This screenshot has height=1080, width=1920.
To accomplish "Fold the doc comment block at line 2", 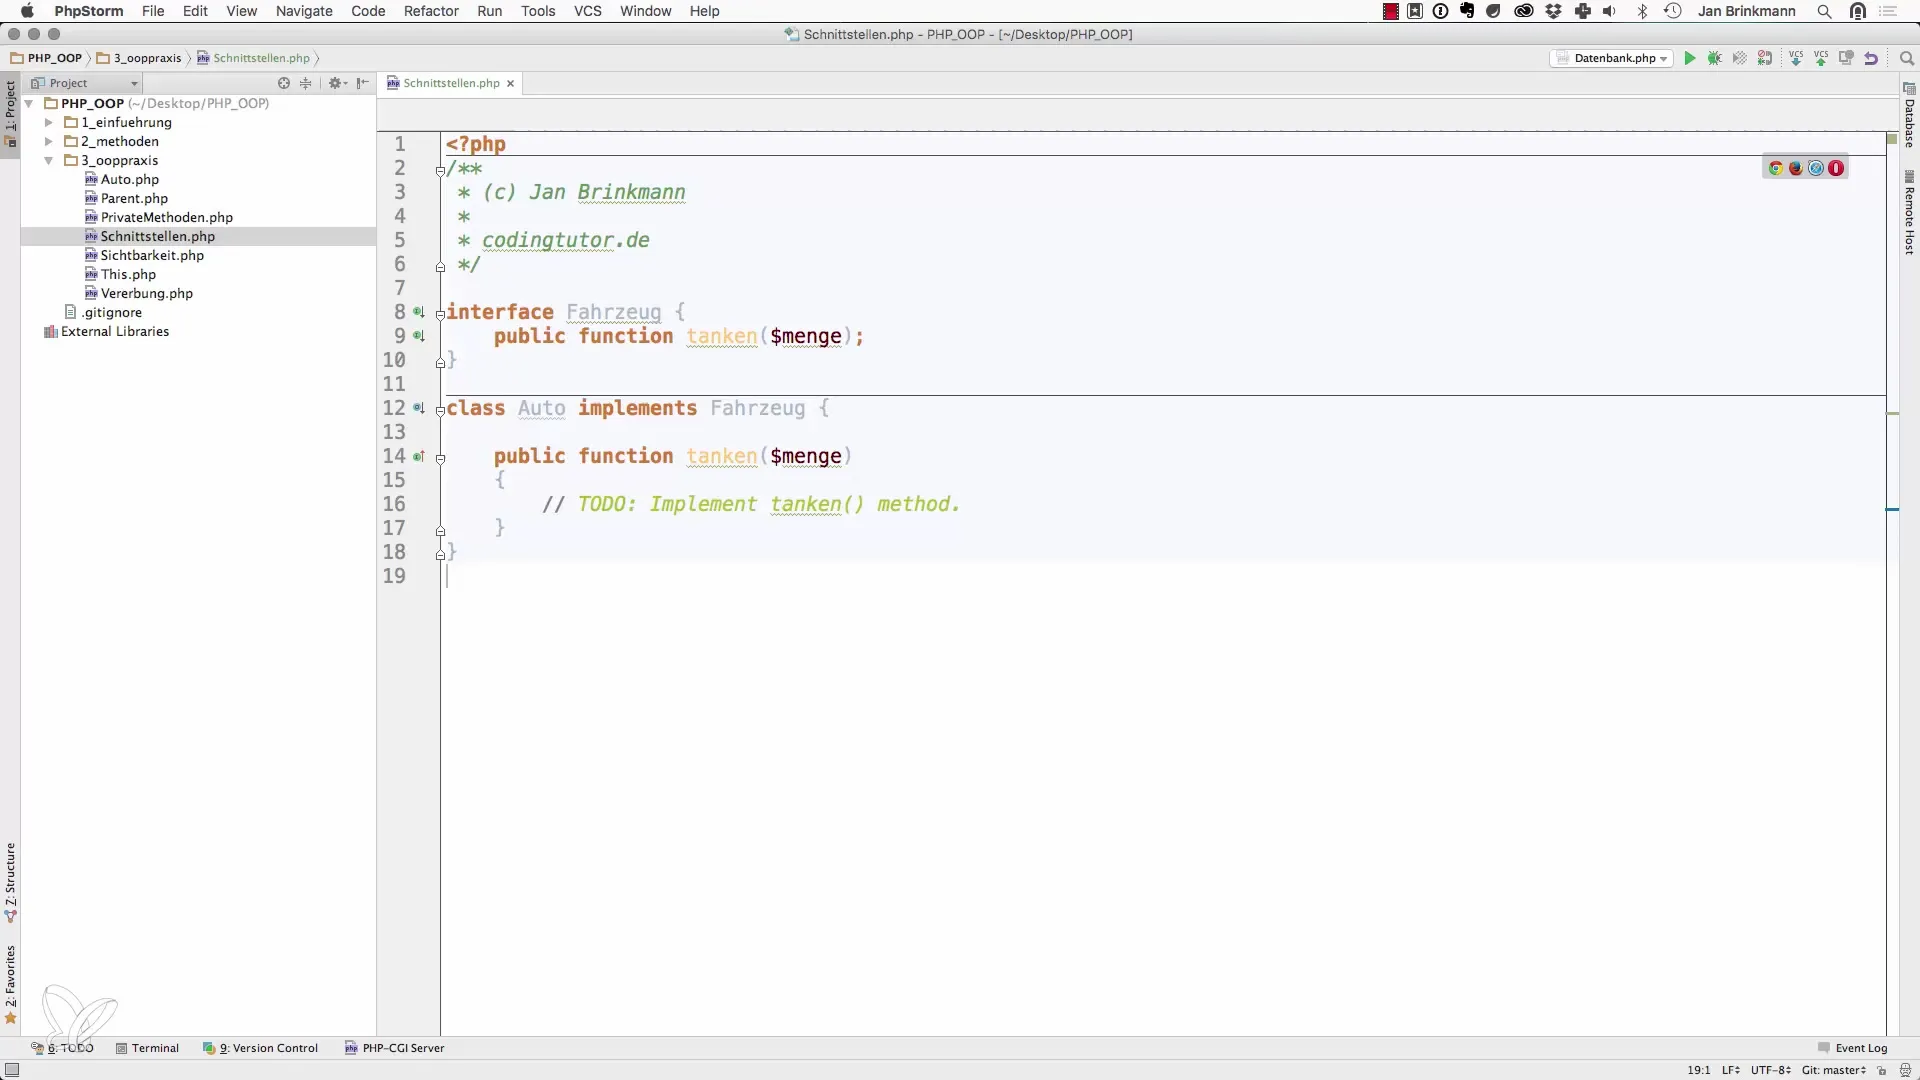I will click(x=440, y=170).
